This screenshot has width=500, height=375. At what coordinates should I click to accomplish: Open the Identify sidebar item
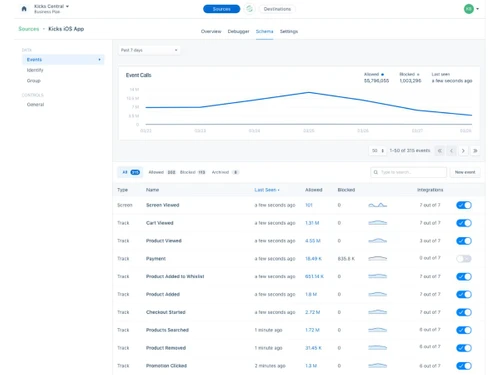tap(35, 70)
